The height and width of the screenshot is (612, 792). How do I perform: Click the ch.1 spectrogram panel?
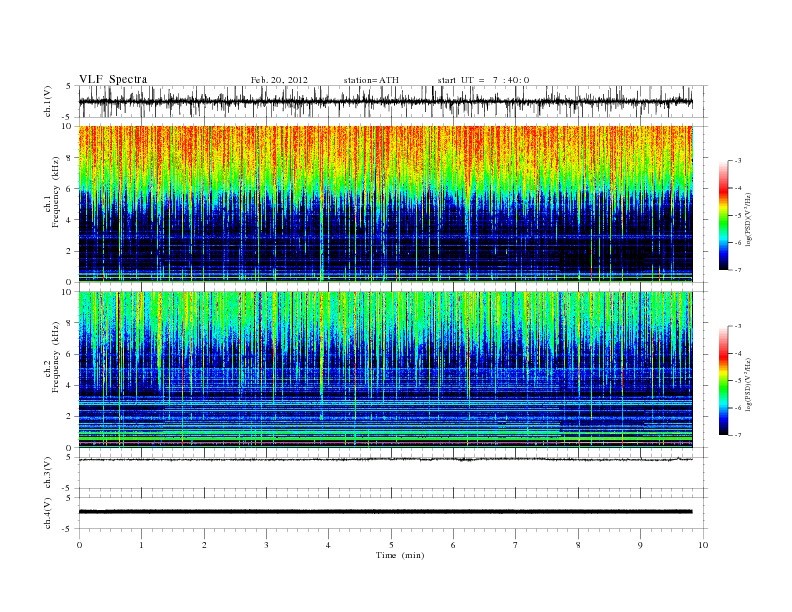tap(385, 203)
